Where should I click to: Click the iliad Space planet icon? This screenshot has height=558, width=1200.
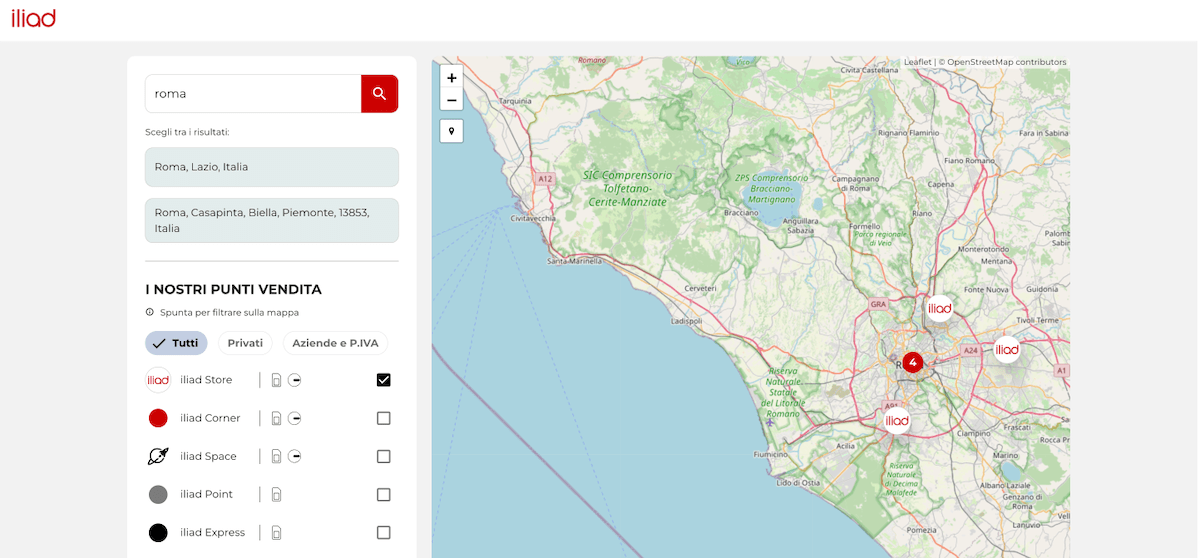pos(158,456)
